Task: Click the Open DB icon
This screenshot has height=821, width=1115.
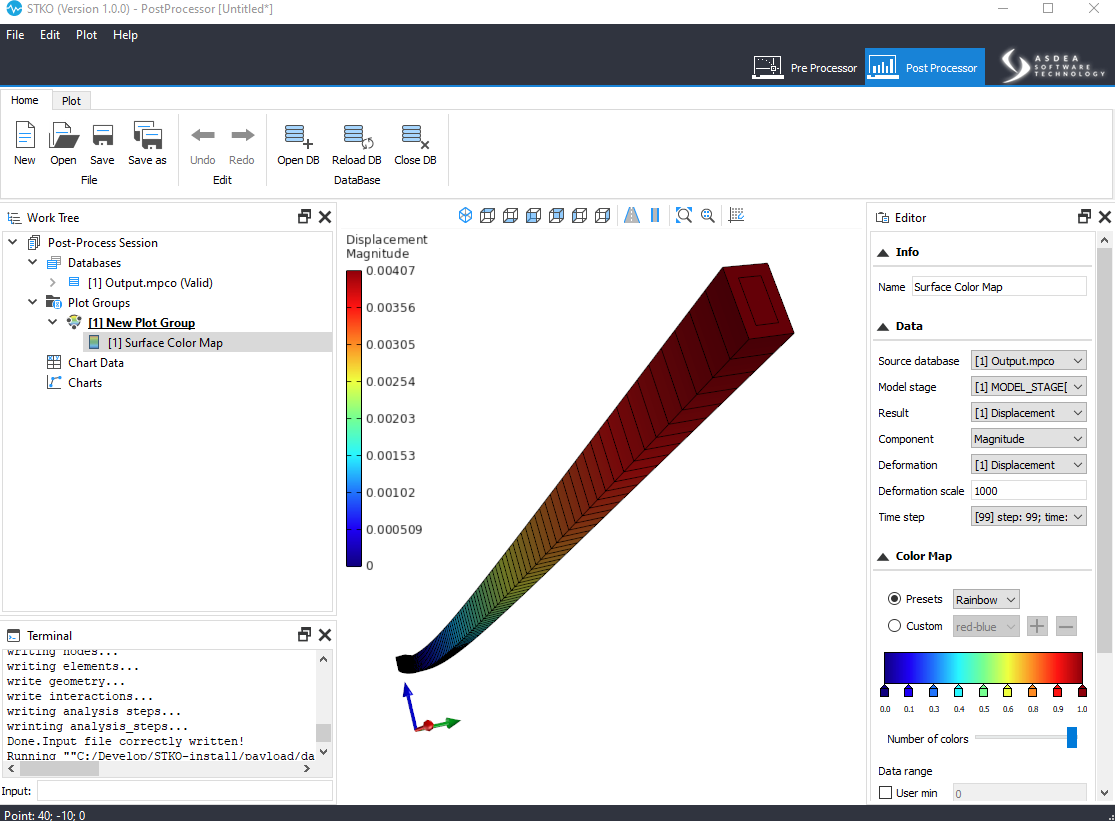Action: (298, 136)
